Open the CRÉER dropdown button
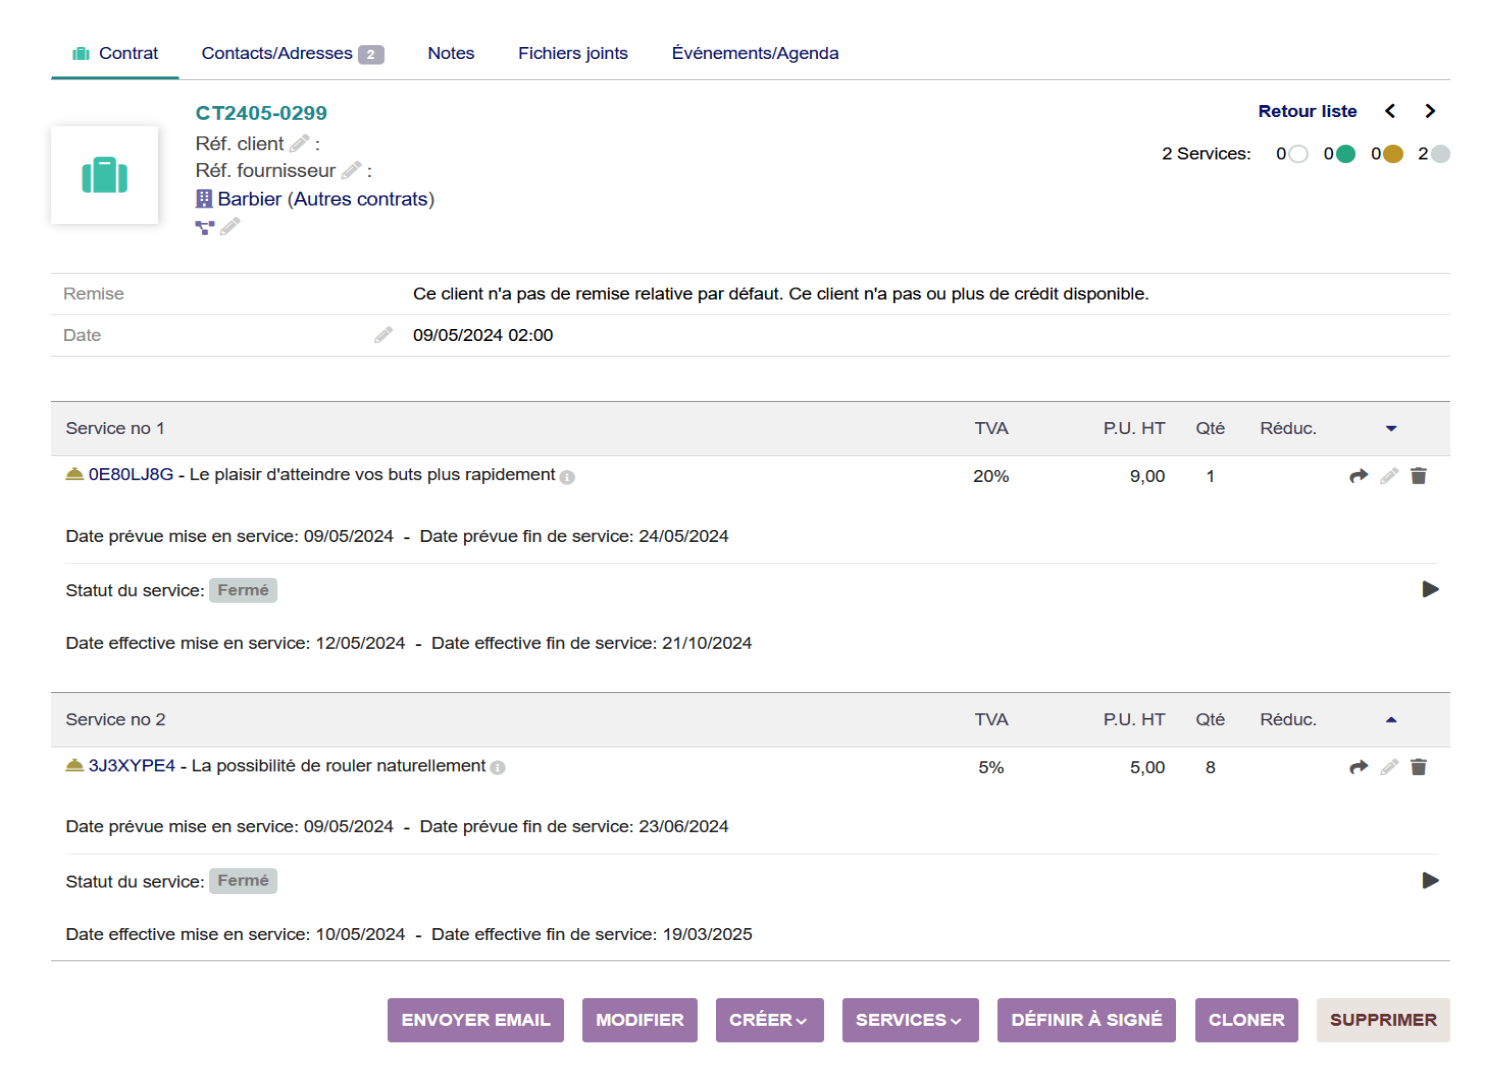 pyautogui.click(x=769, y=1020)
